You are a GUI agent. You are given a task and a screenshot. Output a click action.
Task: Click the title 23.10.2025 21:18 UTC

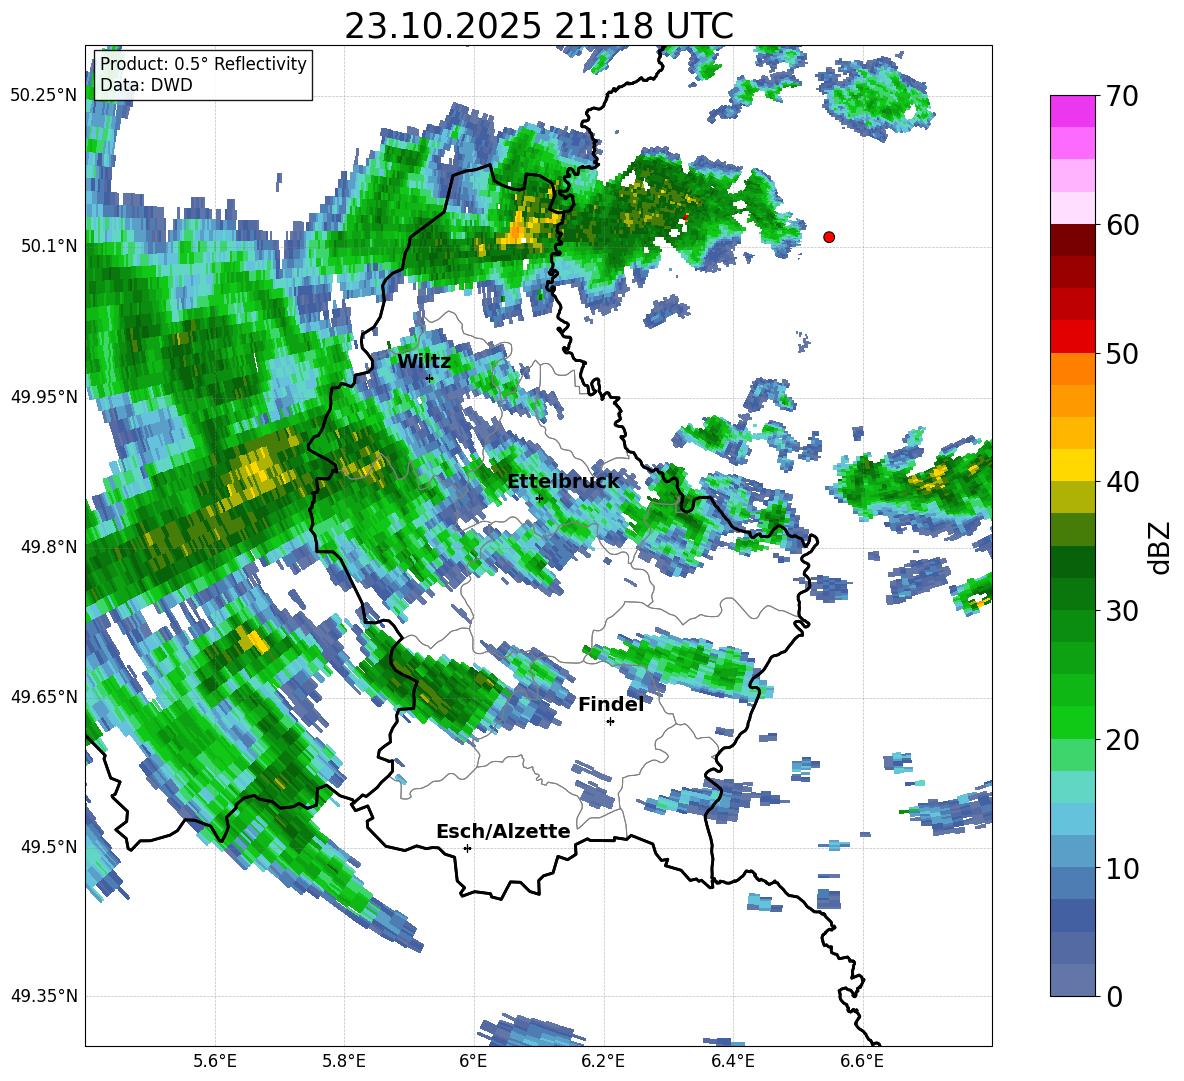[538, 26]
